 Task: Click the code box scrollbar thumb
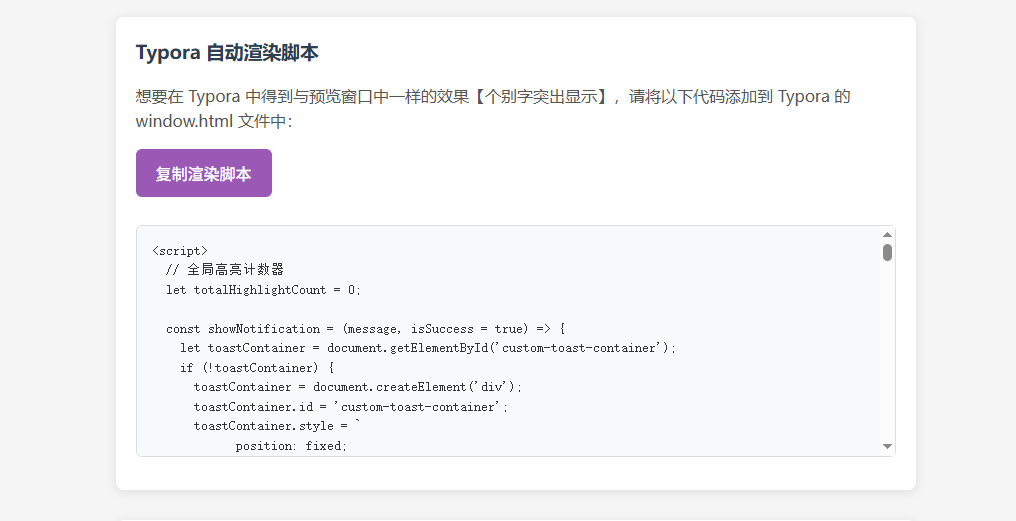point(887,253)
